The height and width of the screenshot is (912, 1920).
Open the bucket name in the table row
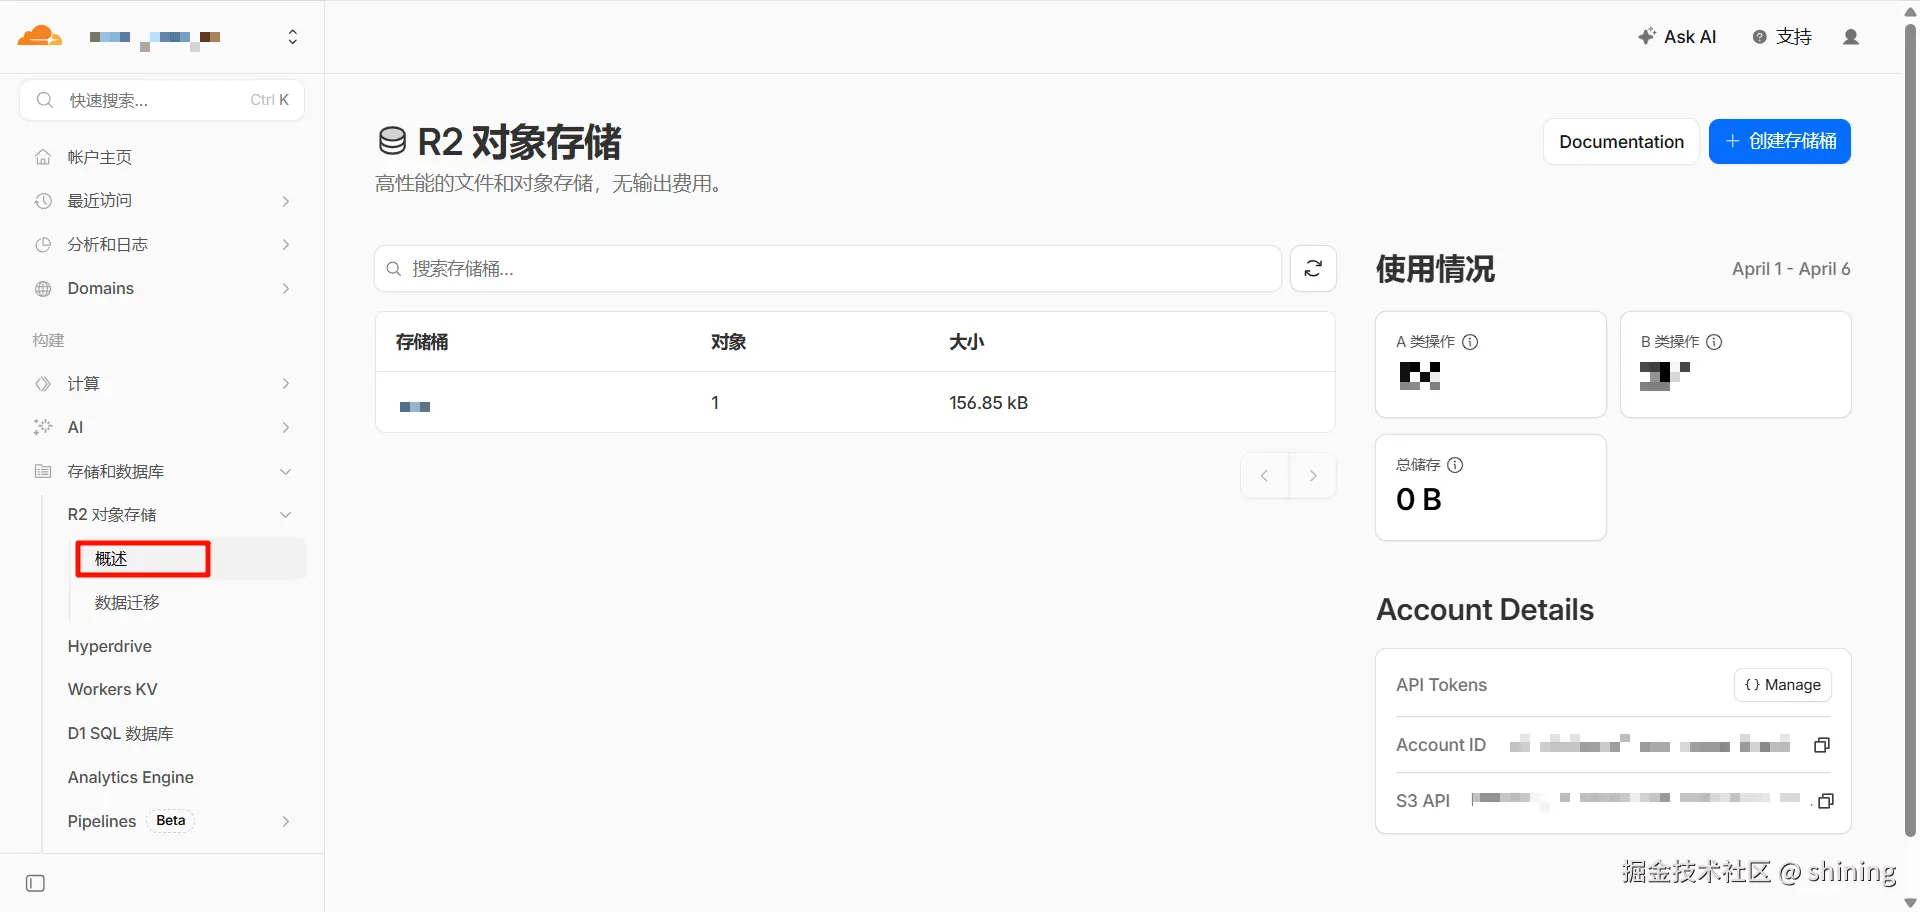point(415,406)
